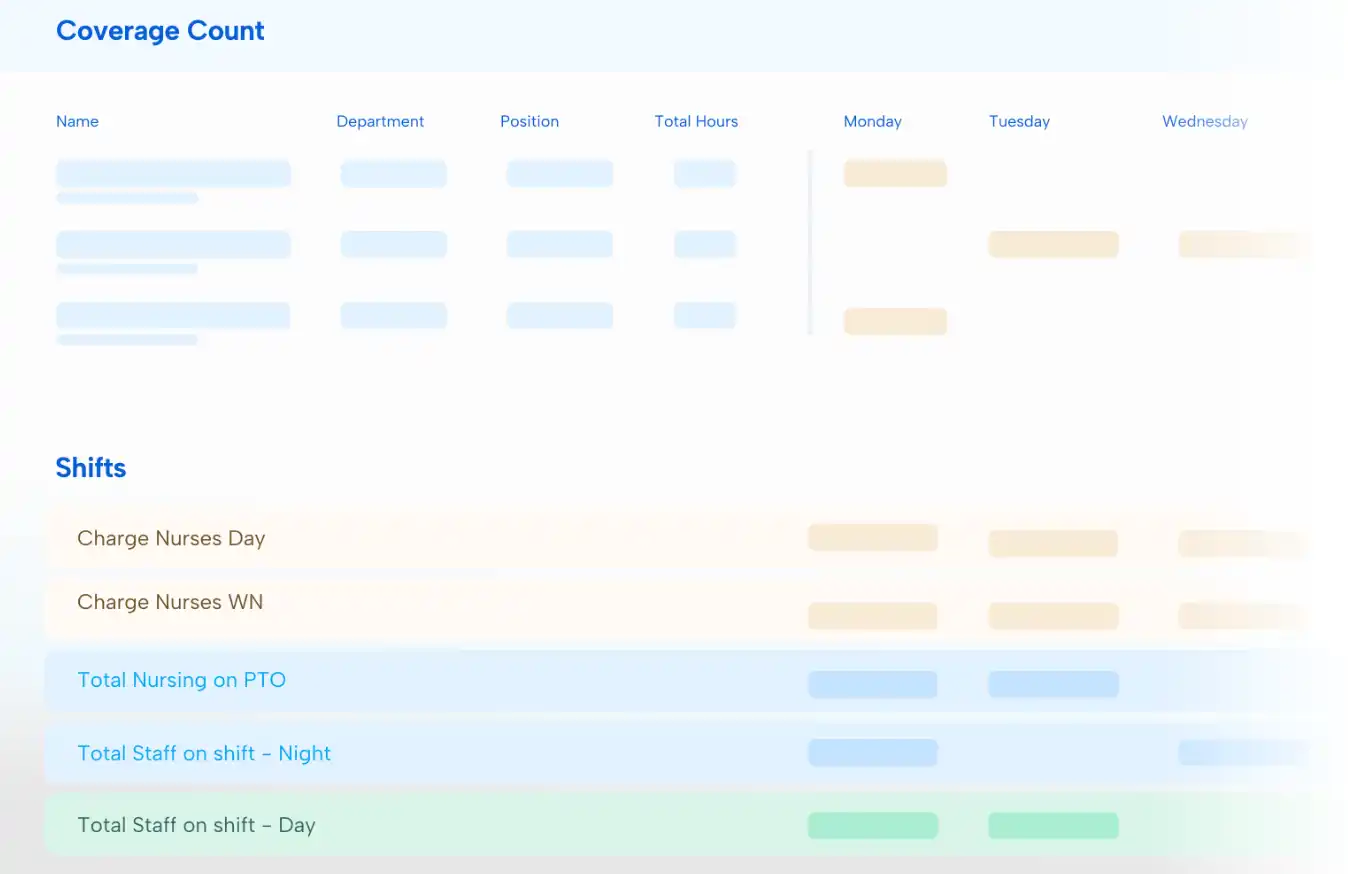
Task: Click the Position column header
Action: [529, 121]
